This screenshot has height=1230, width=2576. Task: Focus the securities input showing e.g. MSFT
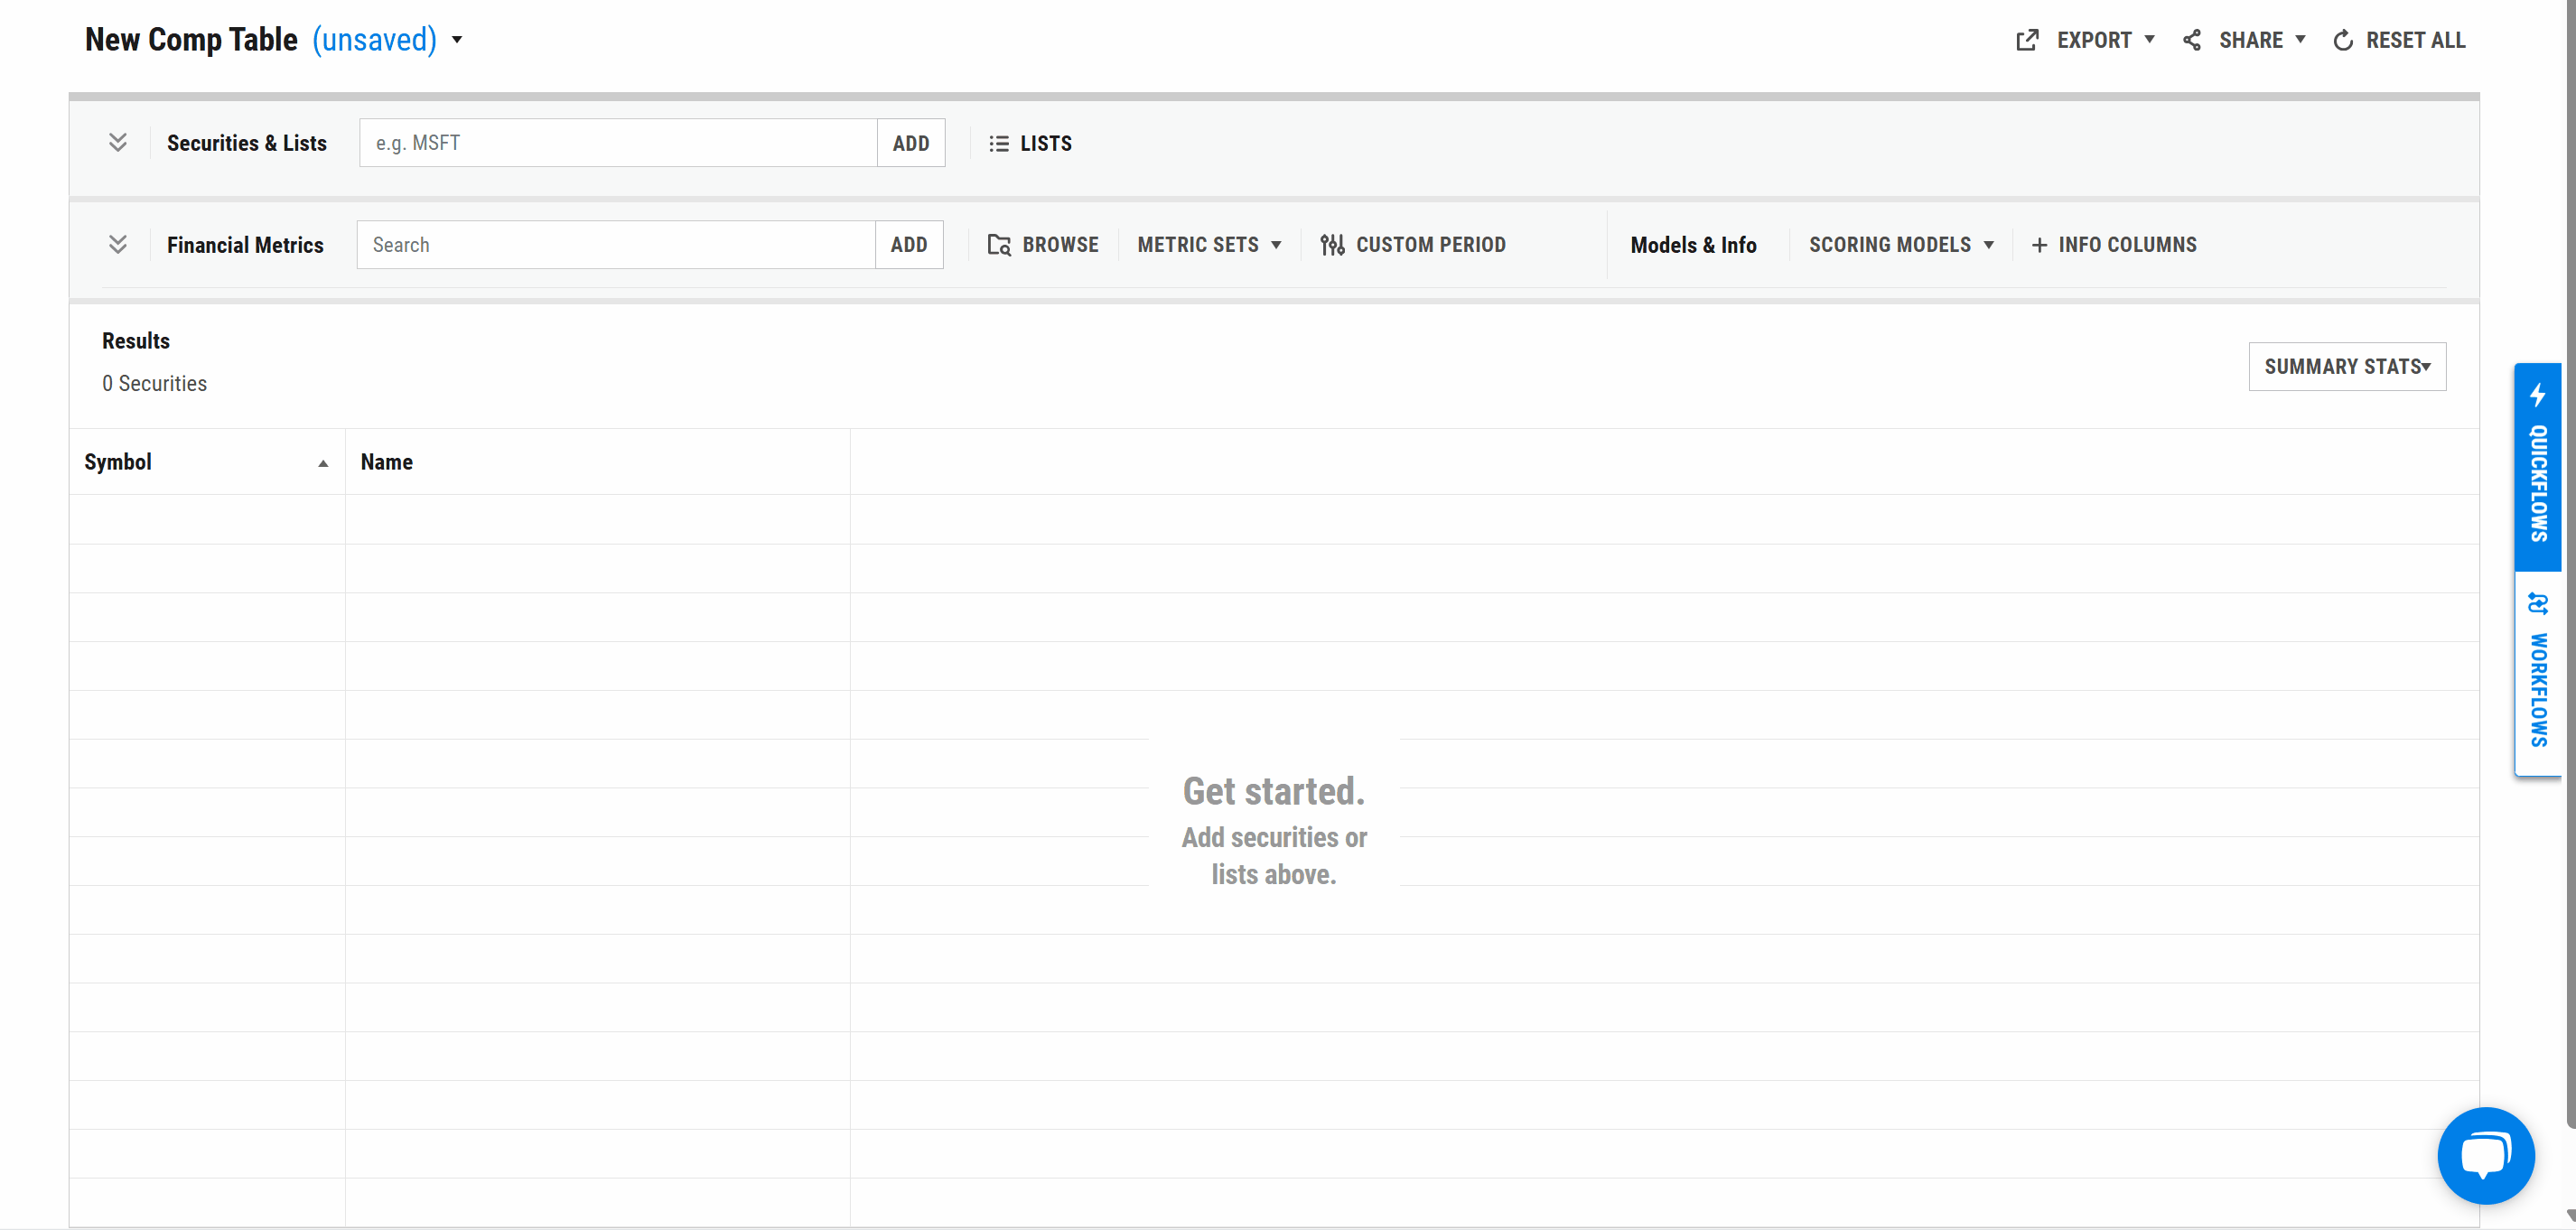618,143
